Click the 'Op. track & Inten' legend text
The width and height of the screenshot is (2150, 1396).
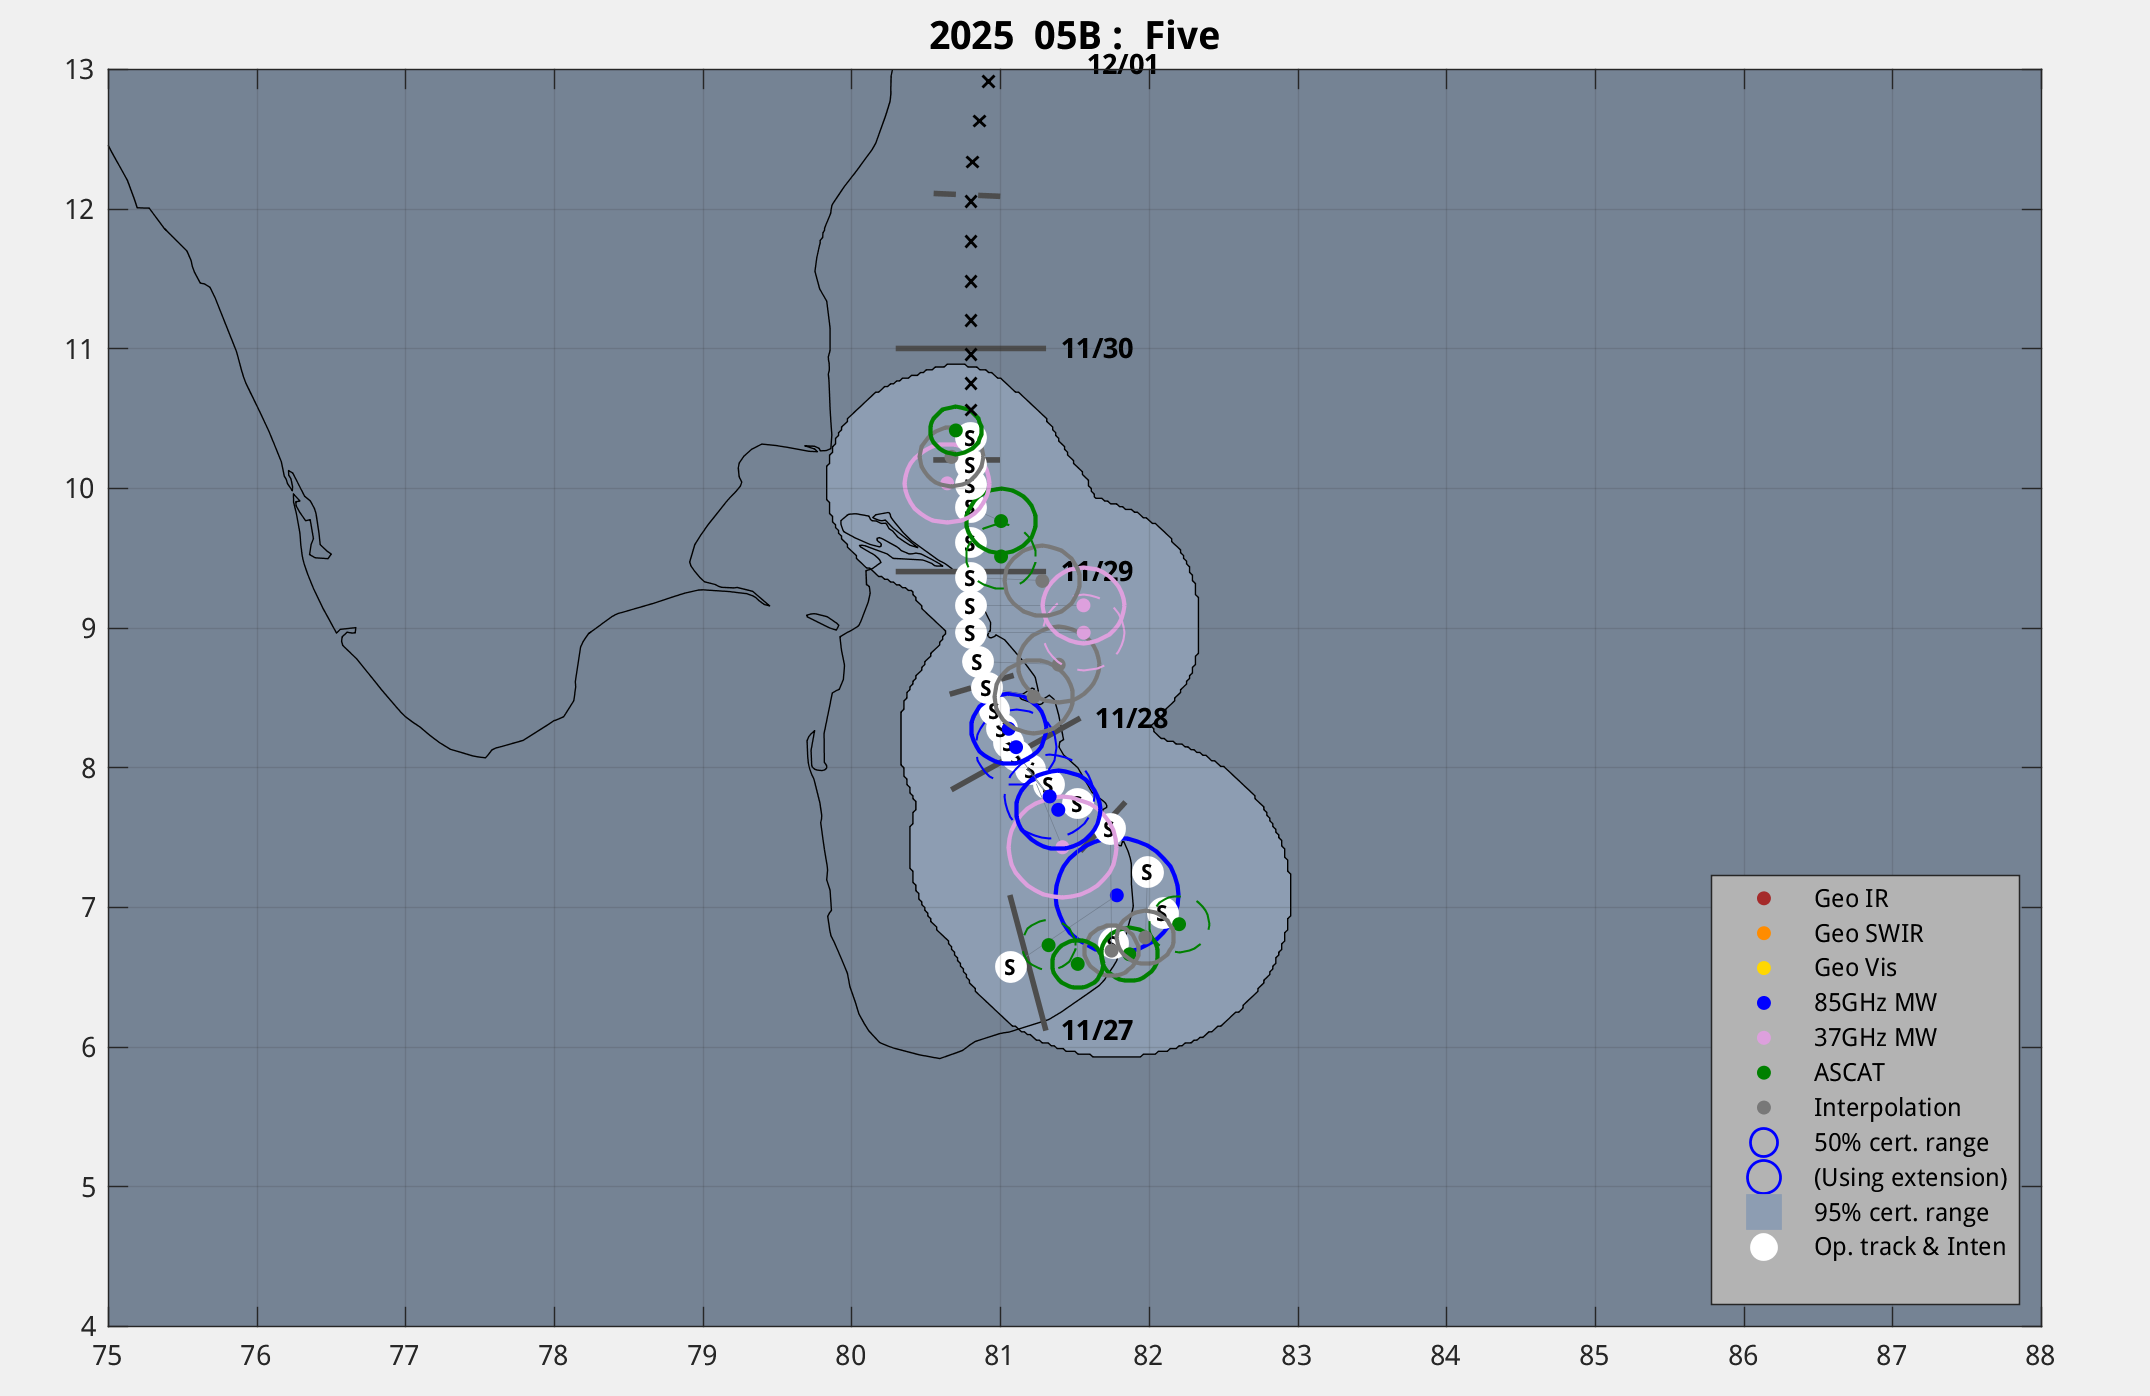(1909, 1247)
